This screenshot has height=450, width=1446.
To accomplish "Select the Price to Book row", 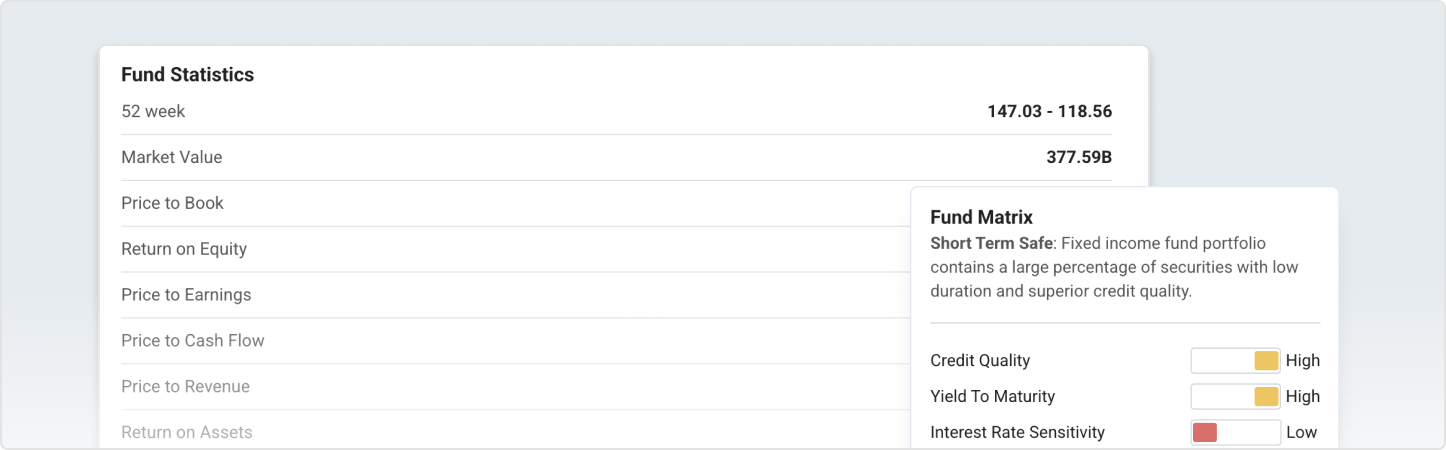I will (172, 204).
